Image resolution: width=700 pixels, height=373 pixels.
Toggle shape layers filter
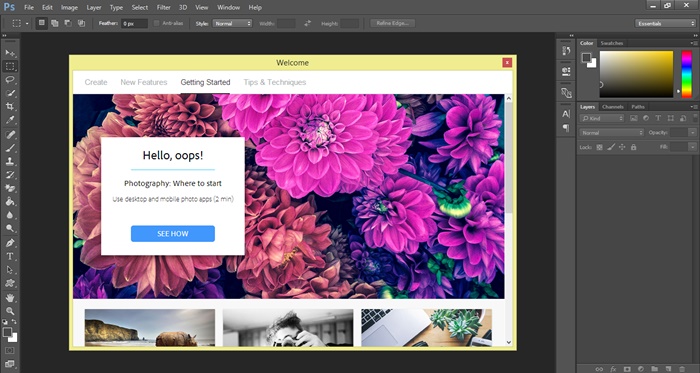pos(671,118)
